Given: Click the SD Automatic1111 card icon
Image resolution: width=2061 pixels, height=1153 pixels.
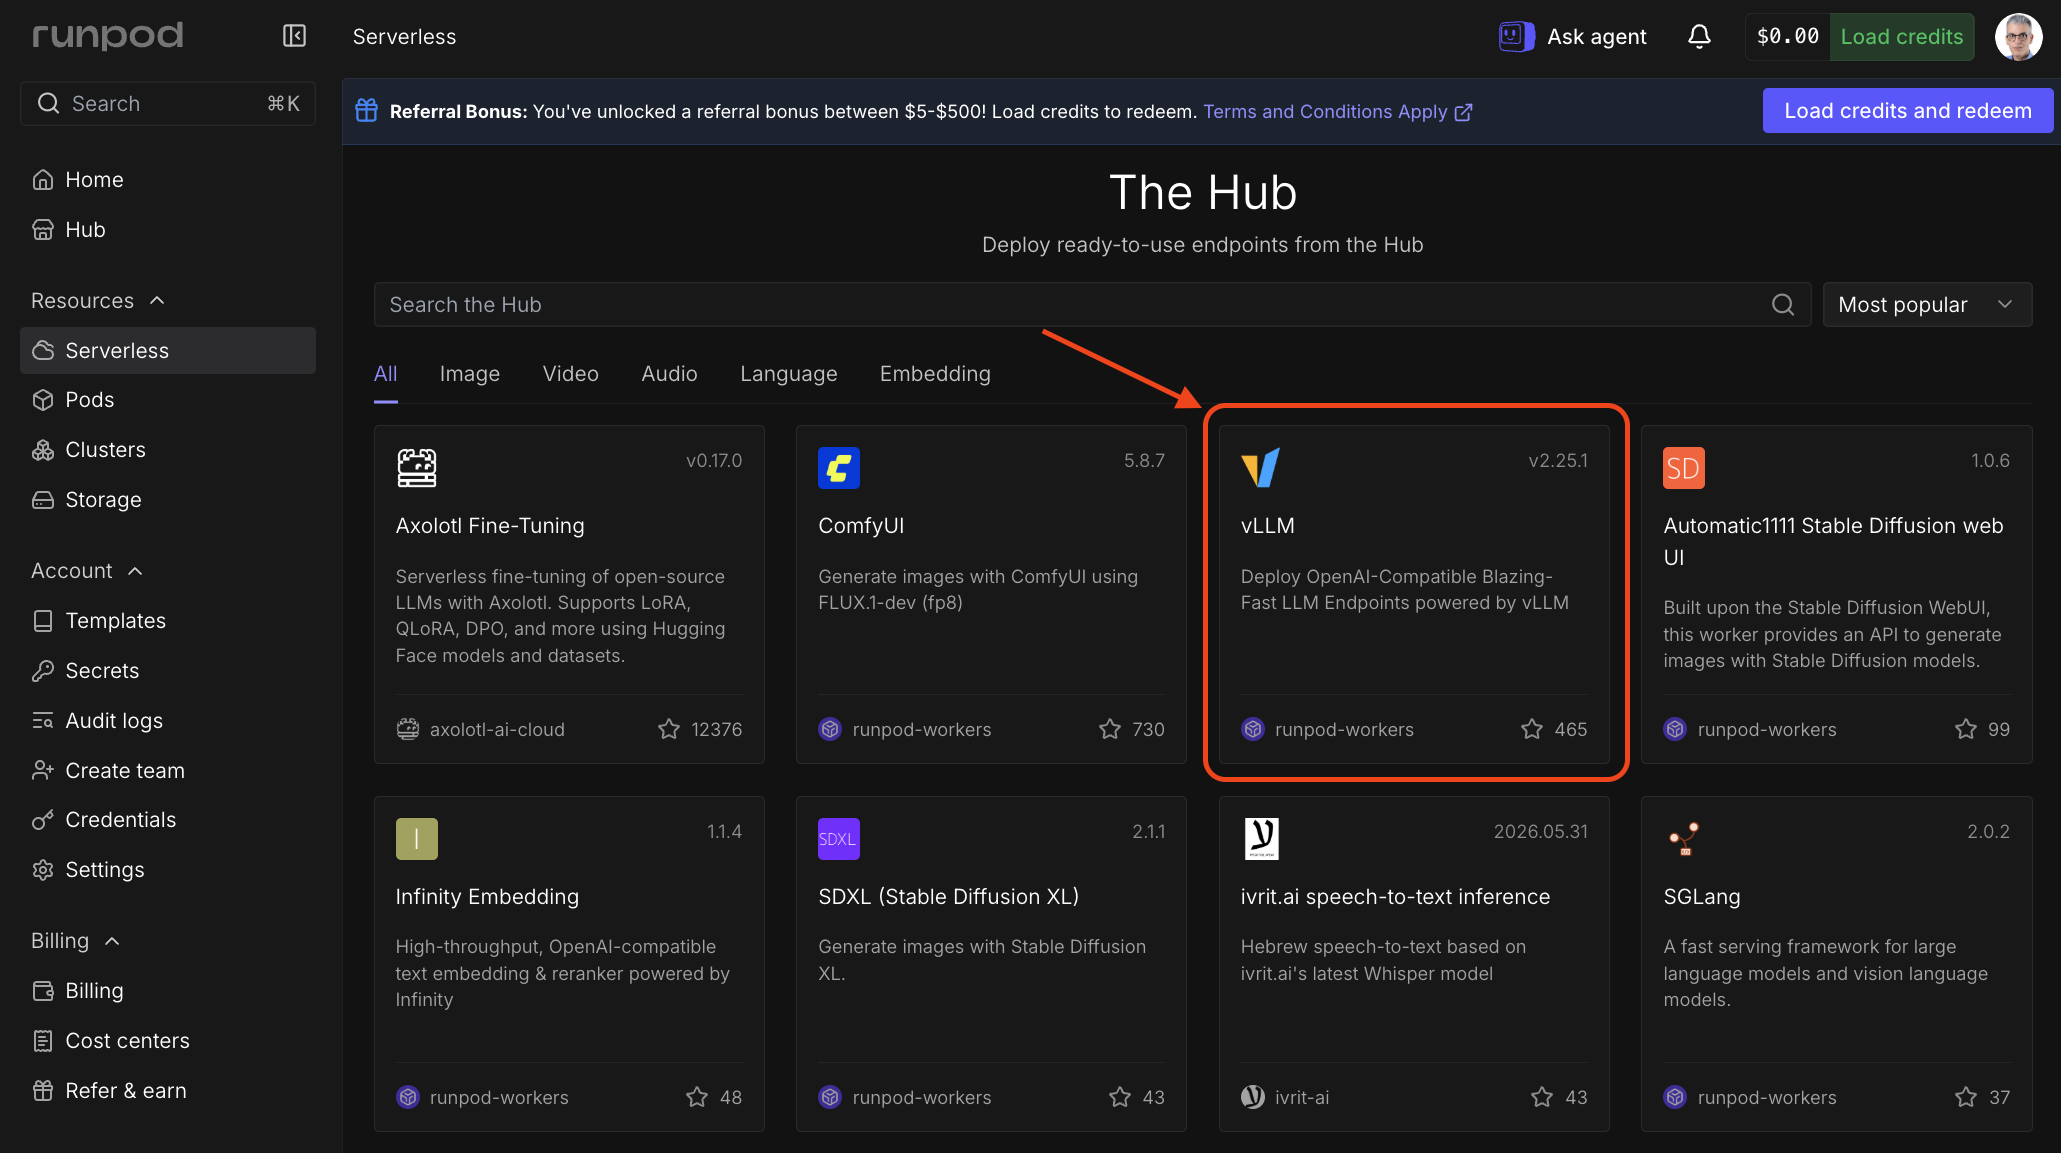Looking at the screenshot, I should click(x=1684, y=468).
